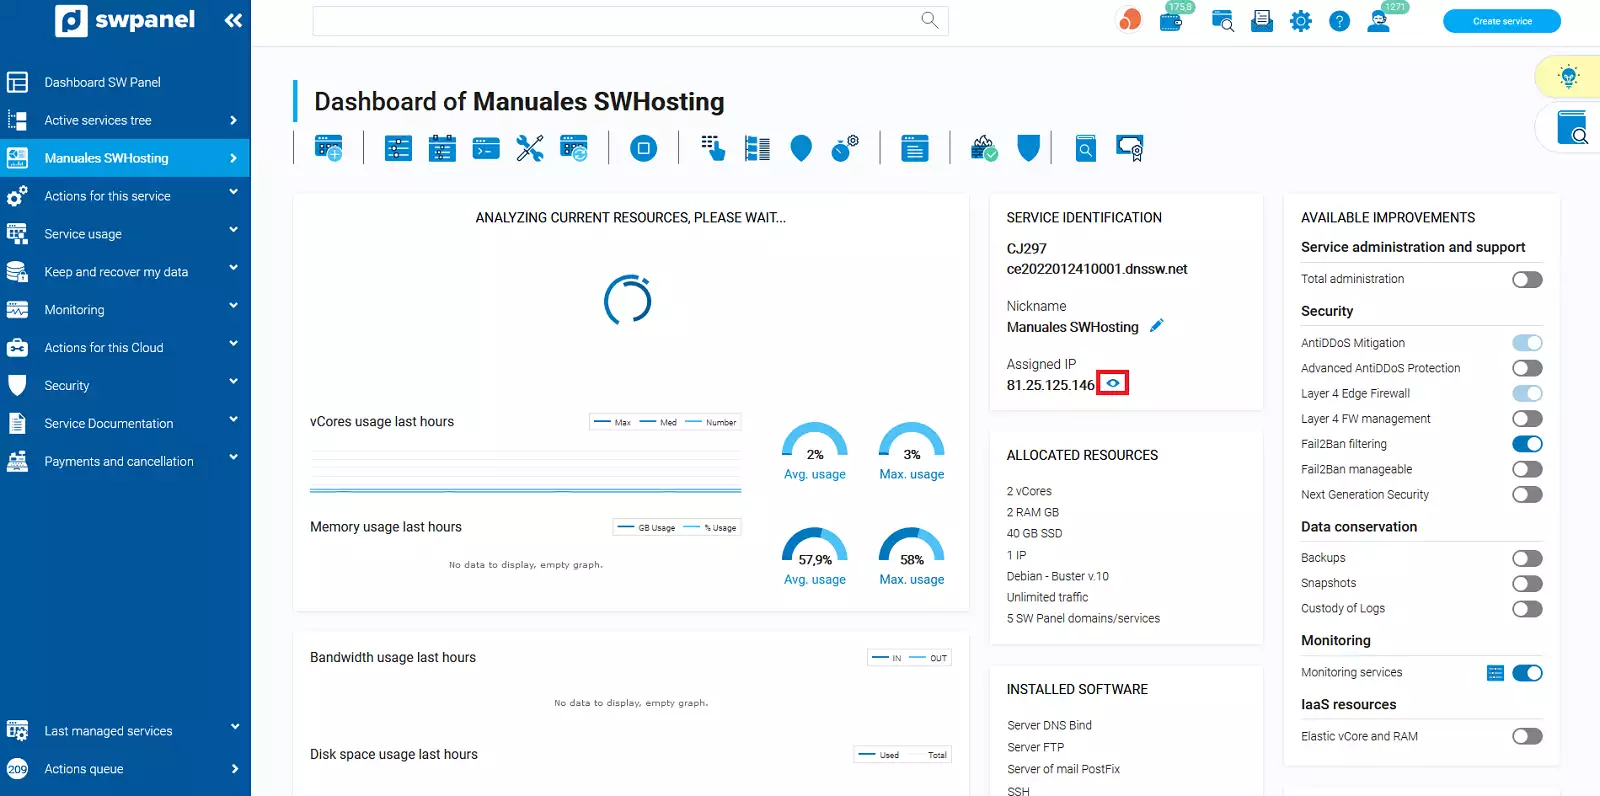Click the round stop service icon
The image size is (1600, 796).
click(643, 149)
